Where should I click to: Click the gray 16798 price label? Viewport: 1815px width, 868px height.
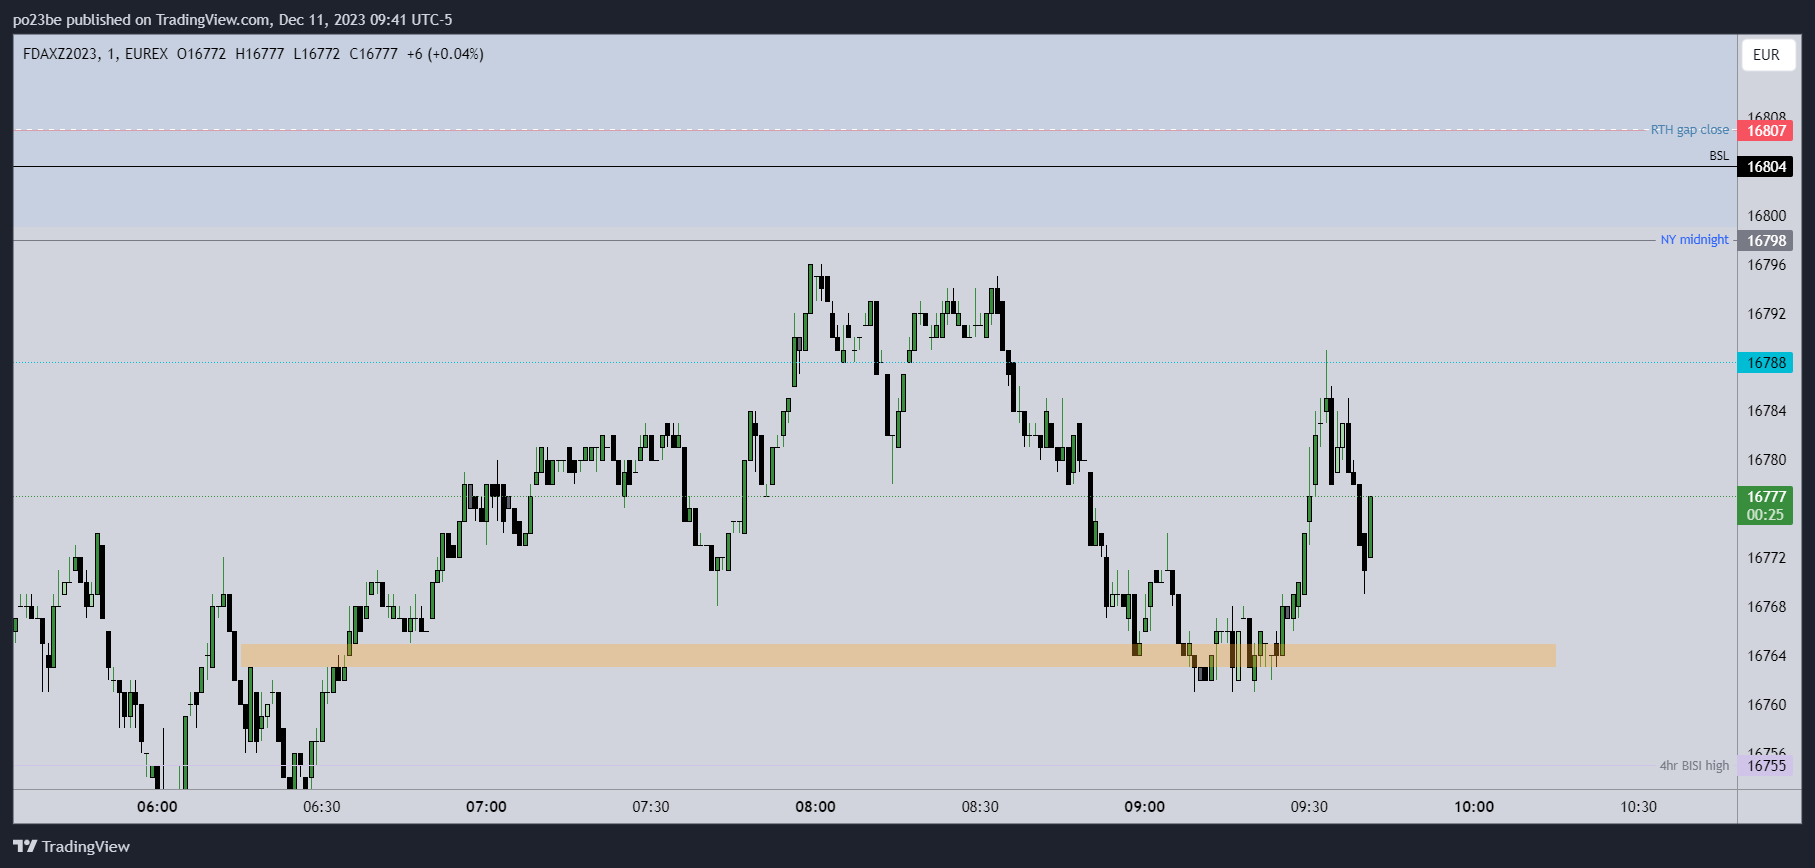click(x=1766, y=241)
